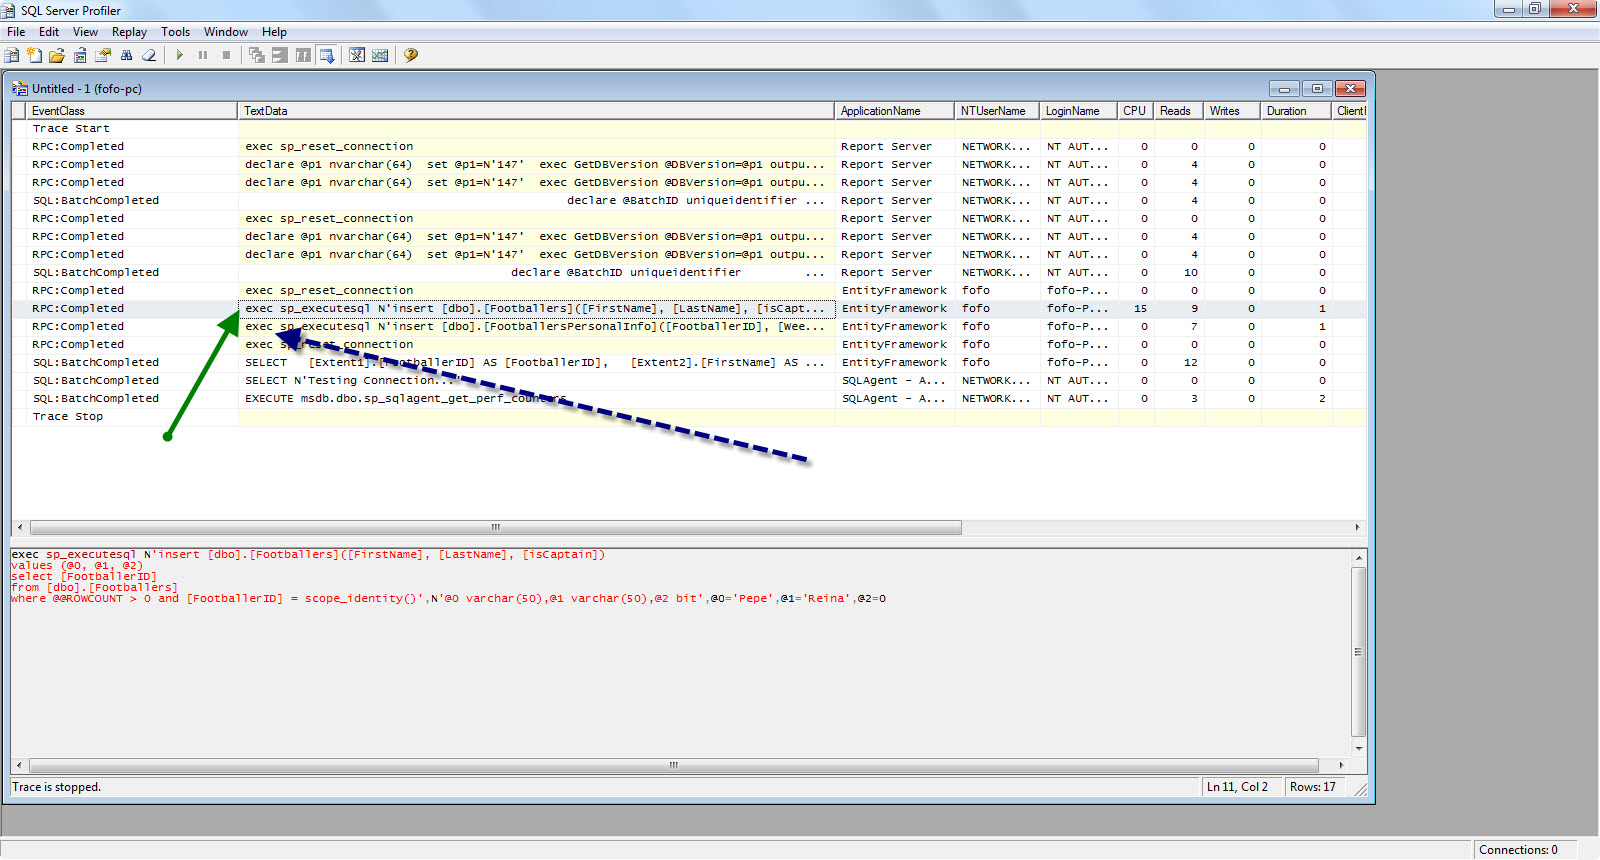
Task: Click the 'Trace is stopped.' status text
Action: click(x=57, y=788)
